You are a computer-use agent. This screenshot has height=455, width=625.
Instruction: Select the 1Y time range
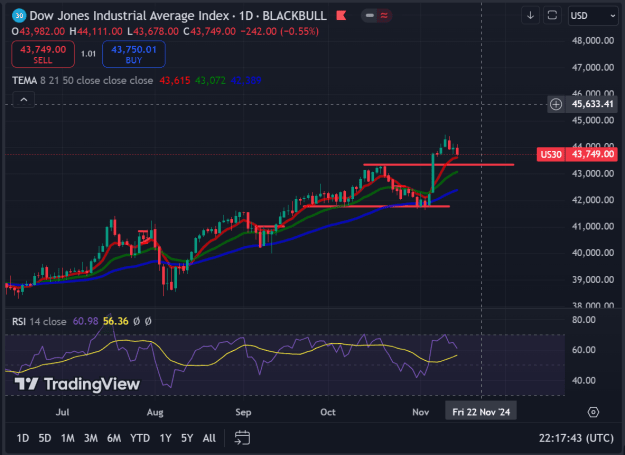point(165,438)
